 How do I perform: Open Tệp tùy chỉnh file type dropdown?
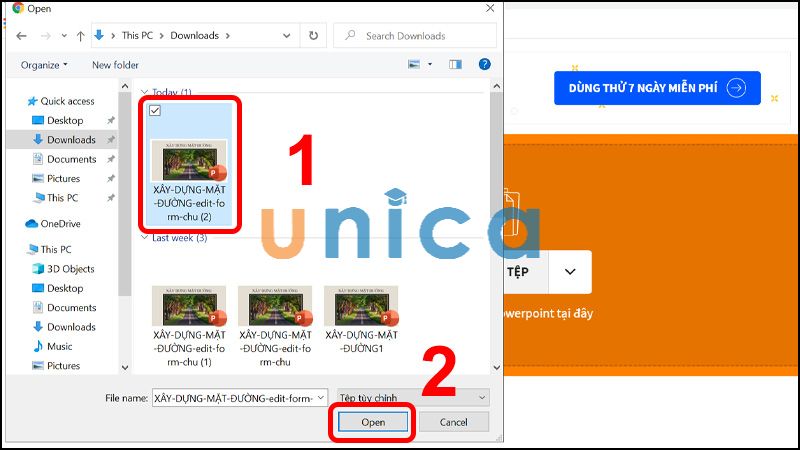[x=413, y=397]
